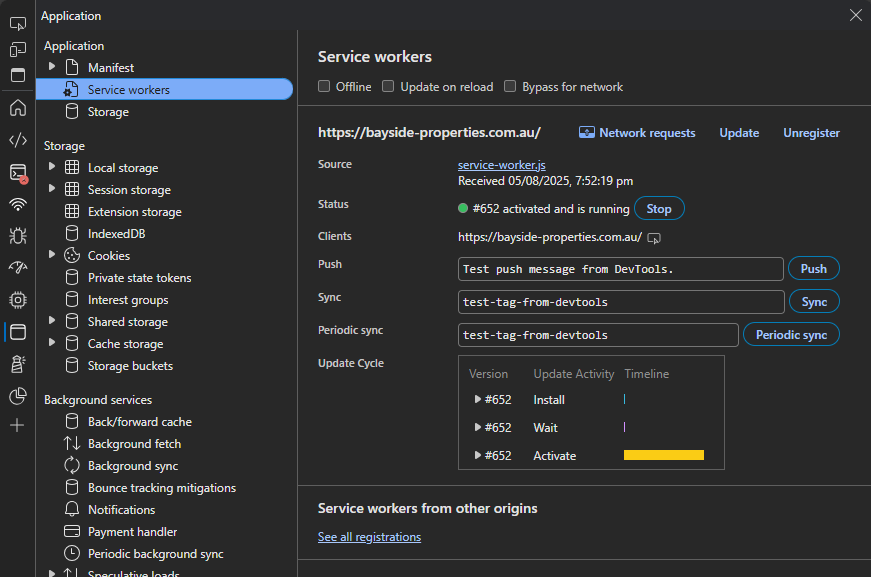This screenshot has height=577, width=871.
Task: Enable the Offline checkbox
Action: click(324, 87)
